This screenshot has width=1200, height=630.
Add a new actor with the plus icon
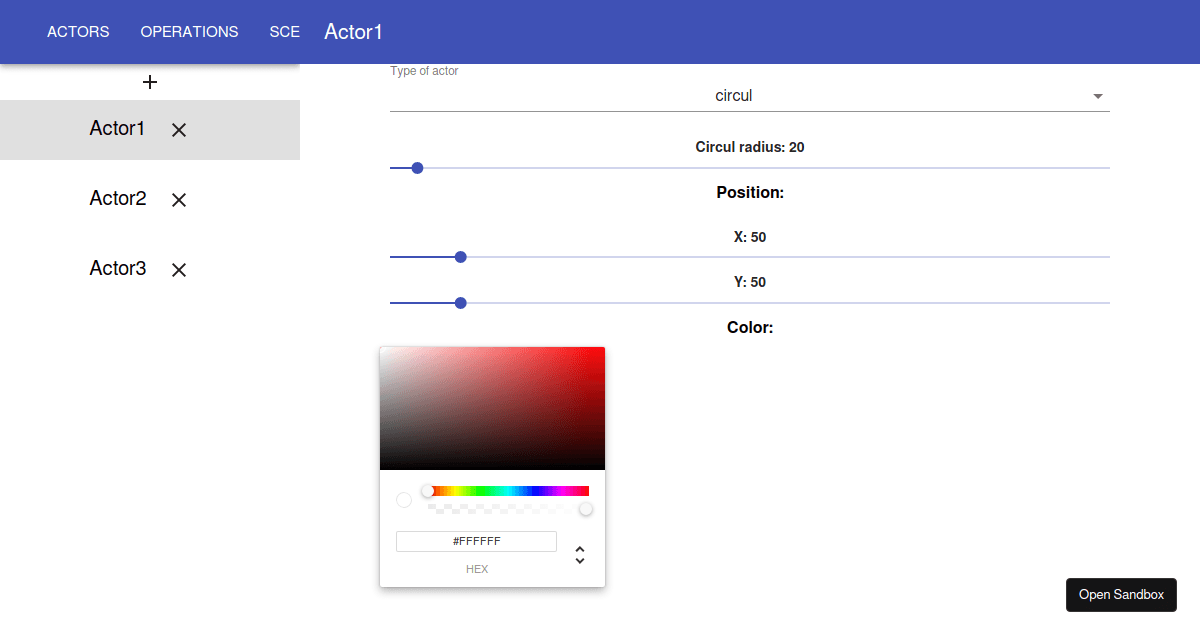(x=150, y=81)
